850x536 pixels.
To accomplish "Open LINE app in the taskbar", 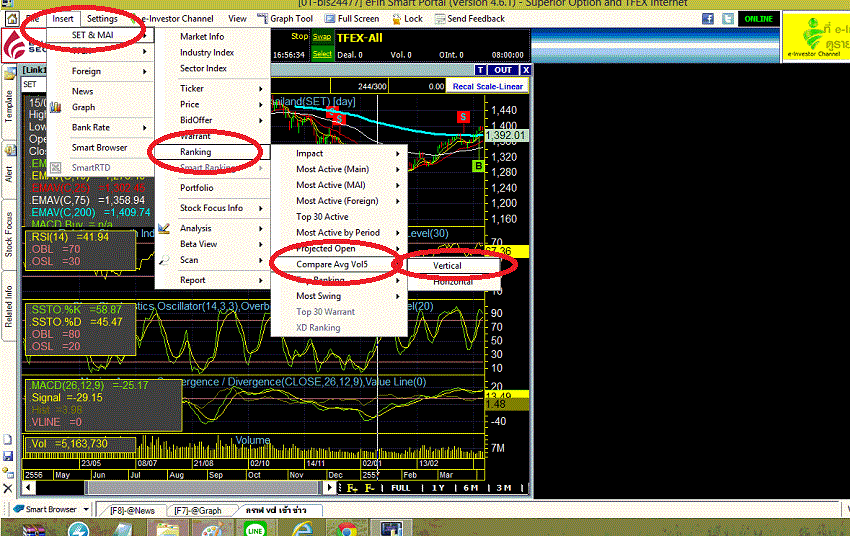I will click(255, 529).
